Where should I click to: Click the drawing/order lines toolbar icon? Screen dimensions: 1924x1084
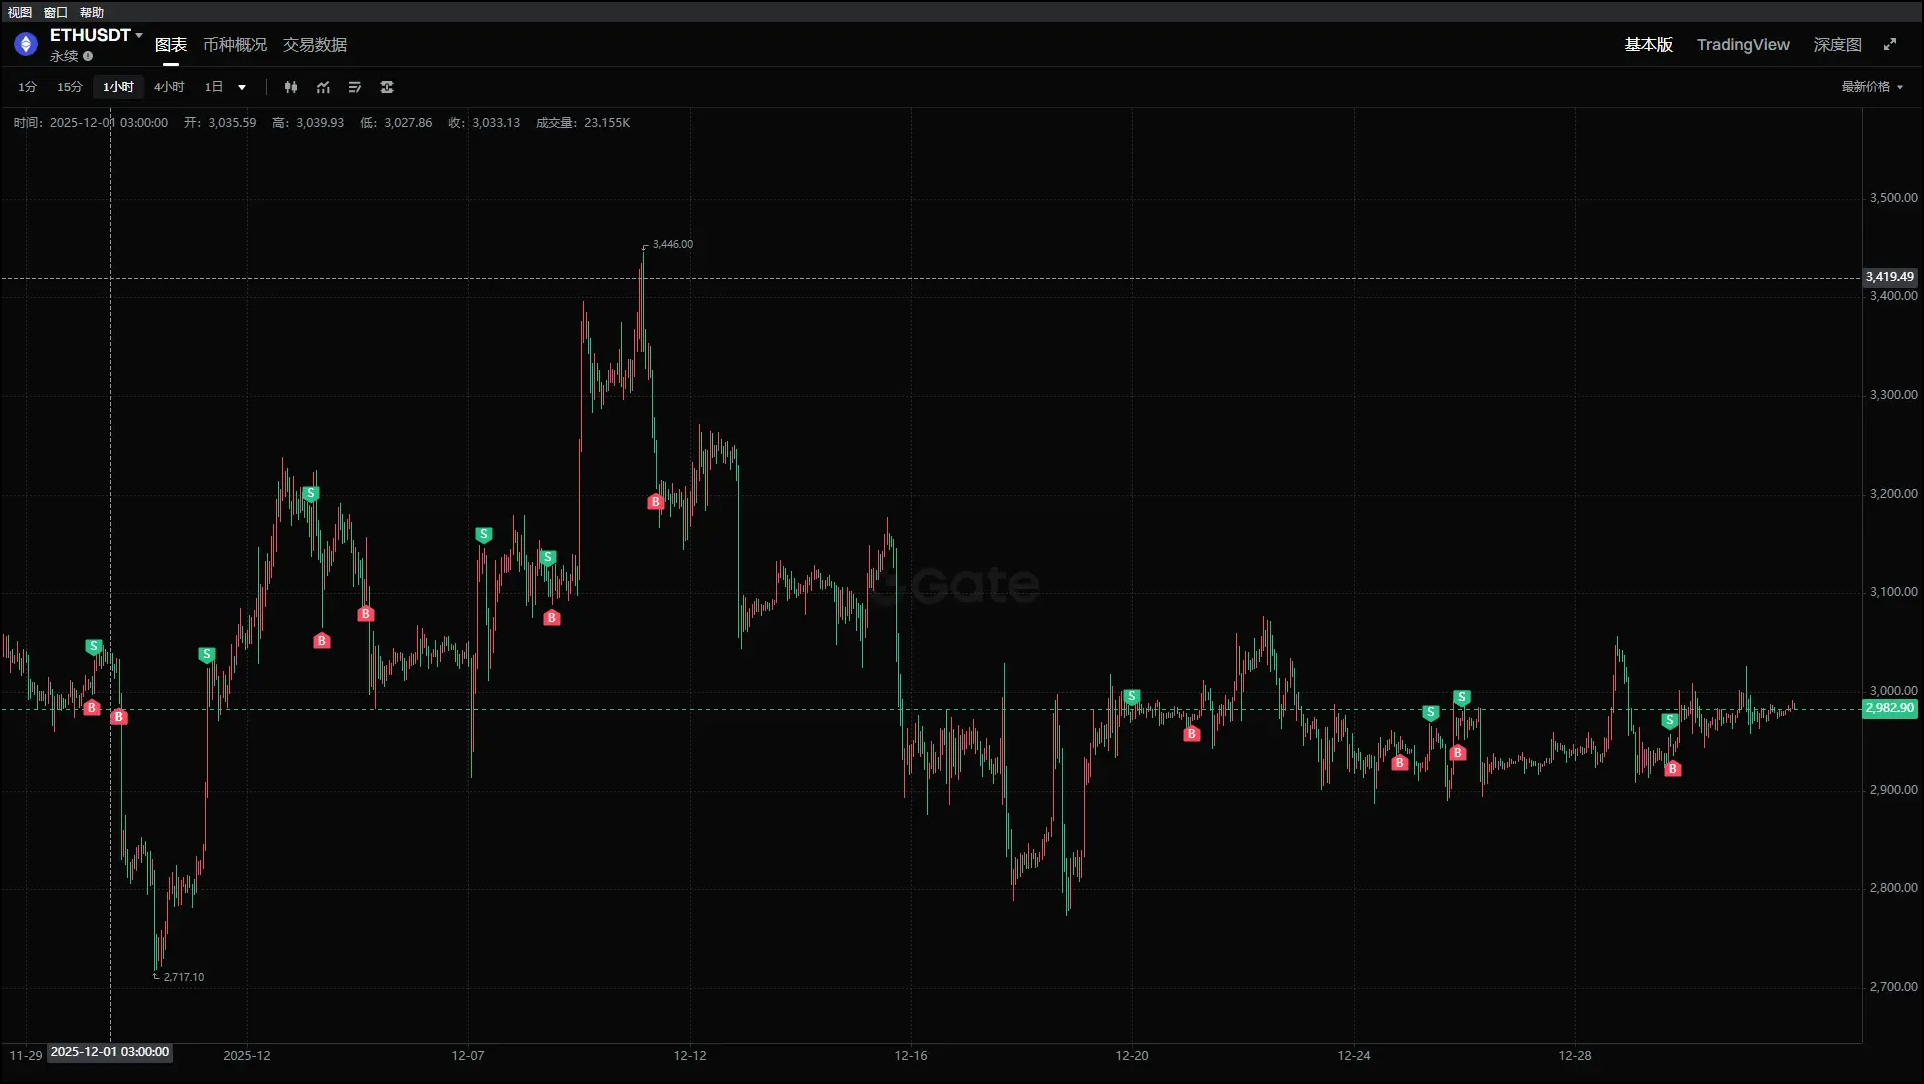[355, 87]
